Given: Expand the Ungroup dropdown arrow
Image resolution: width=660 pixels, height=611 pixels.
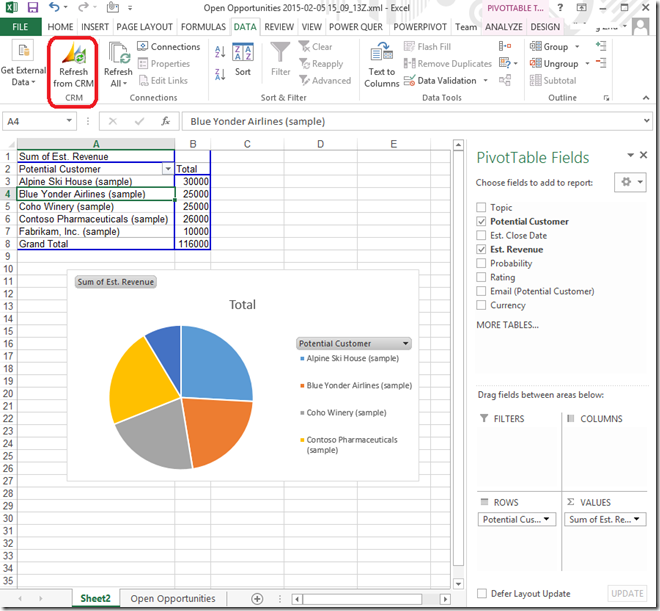Looking at the screenshot, I should click(x=587, y=64).
